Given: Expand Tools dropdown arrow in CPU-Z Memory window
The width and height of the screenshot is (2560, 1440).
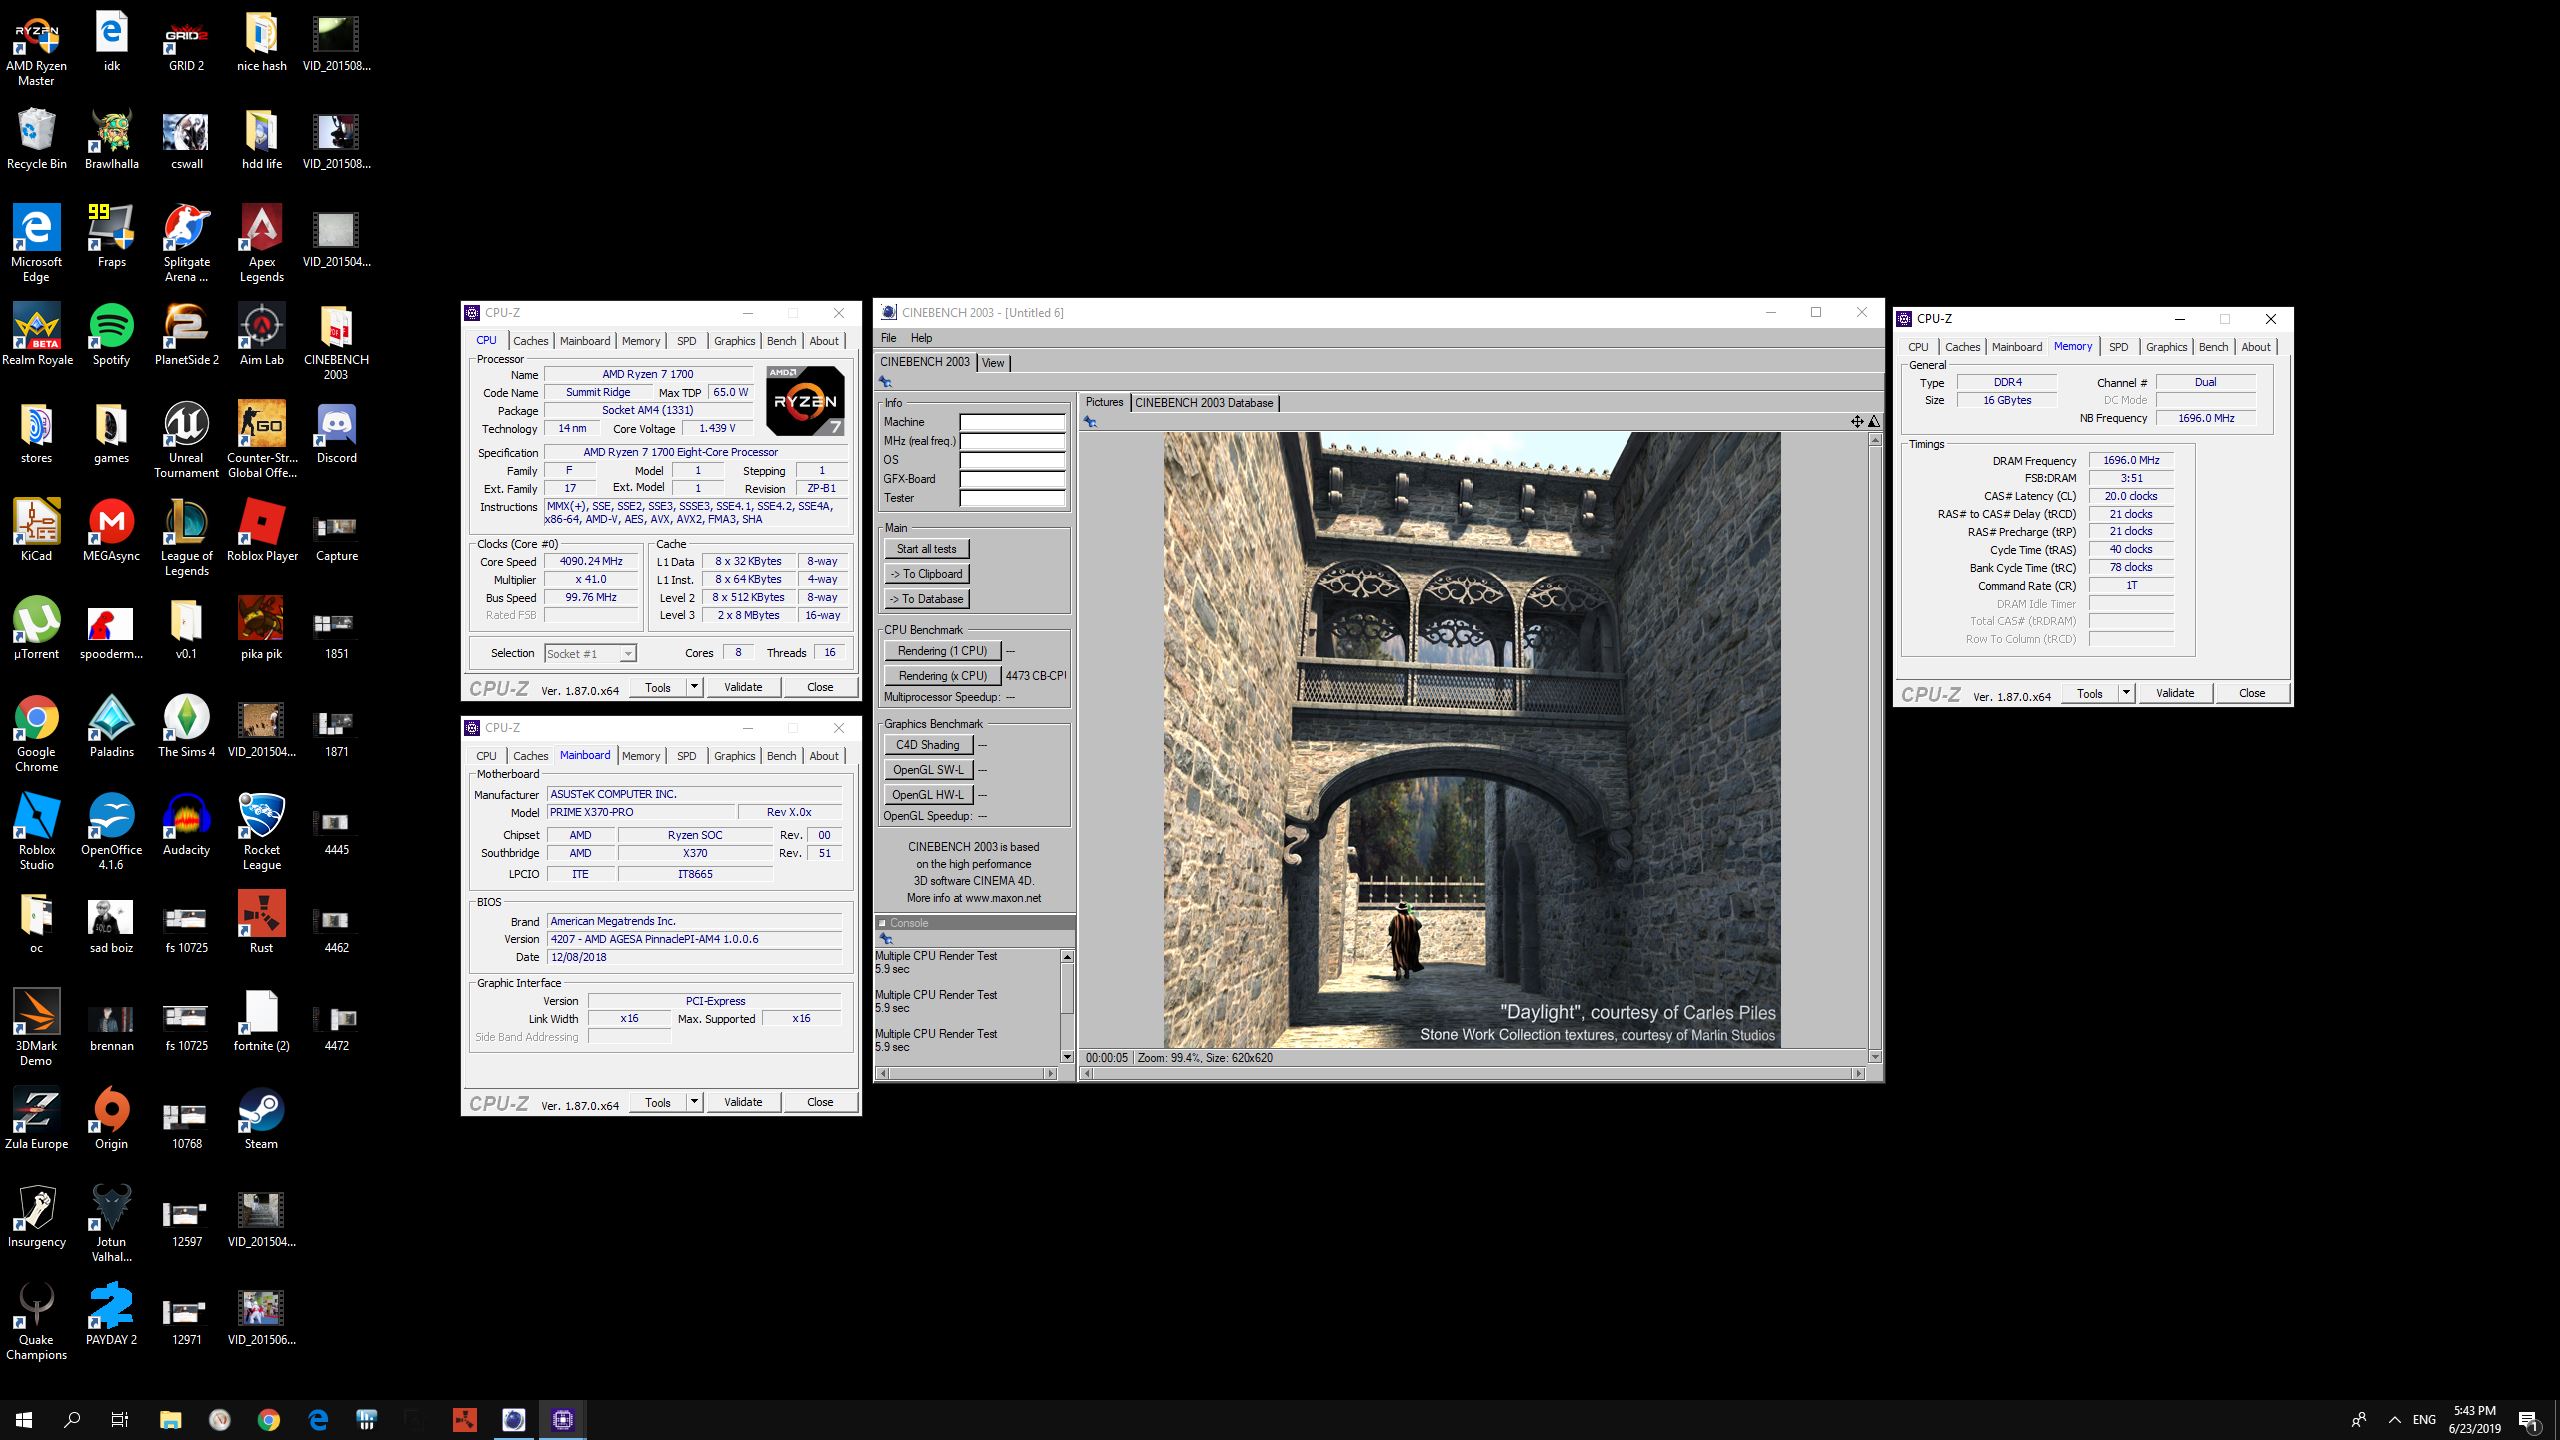Looking at the screenshot, I should pos(2125,693).
